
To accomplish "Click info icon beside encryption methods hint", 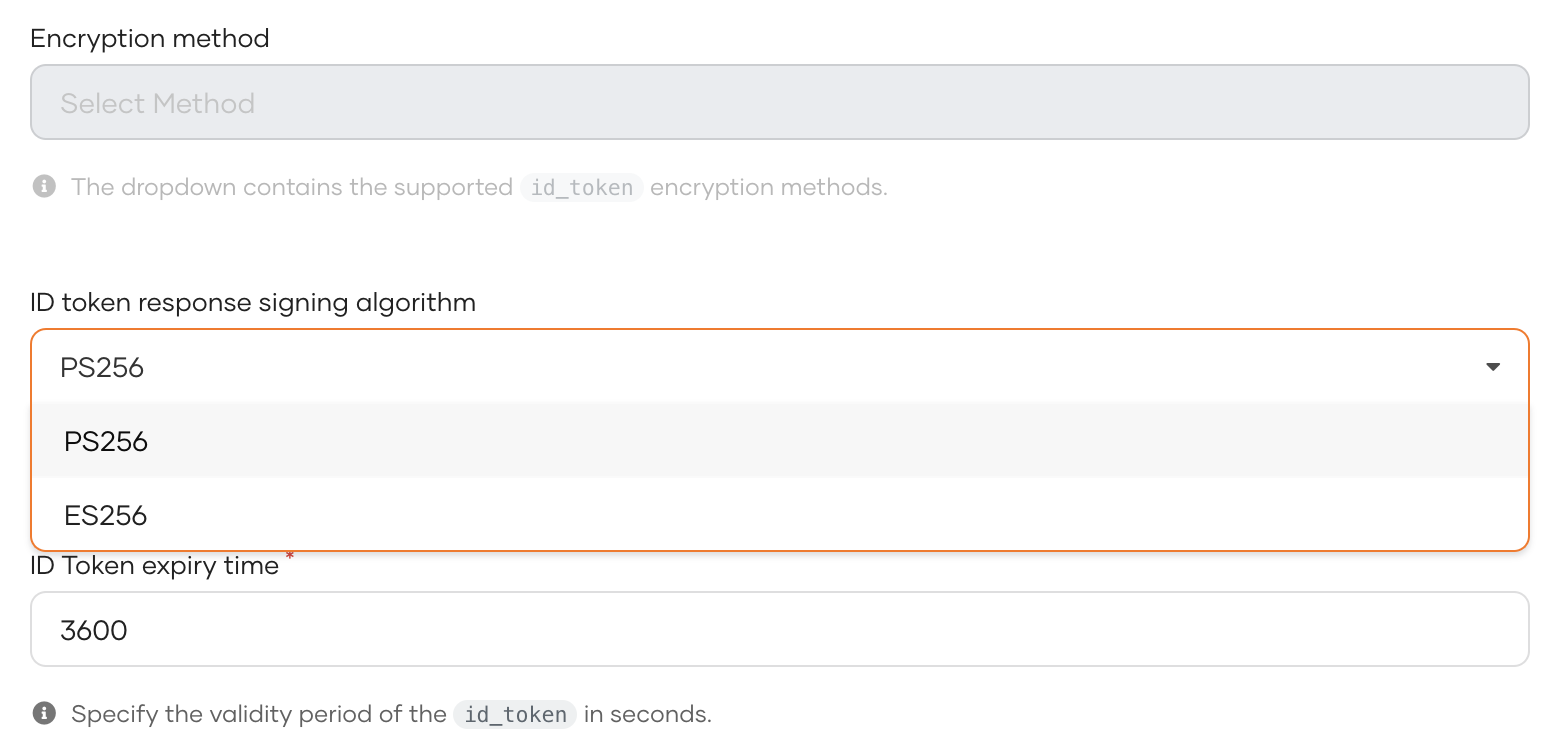I will (x=44, y=187).
